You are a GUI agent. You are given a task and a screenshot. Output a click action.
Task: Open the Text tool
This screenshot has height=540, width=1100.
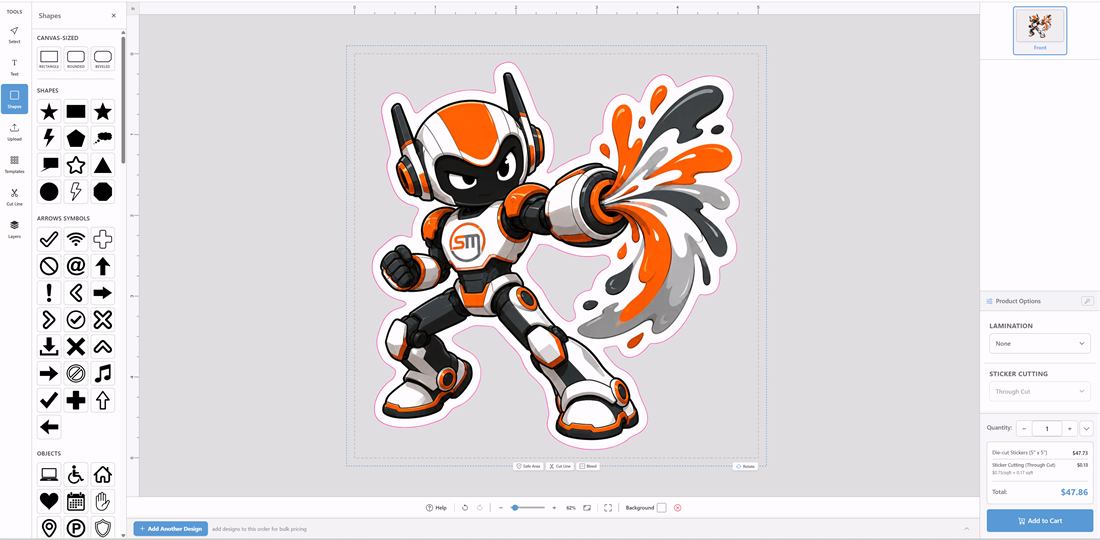coord(14,67)
